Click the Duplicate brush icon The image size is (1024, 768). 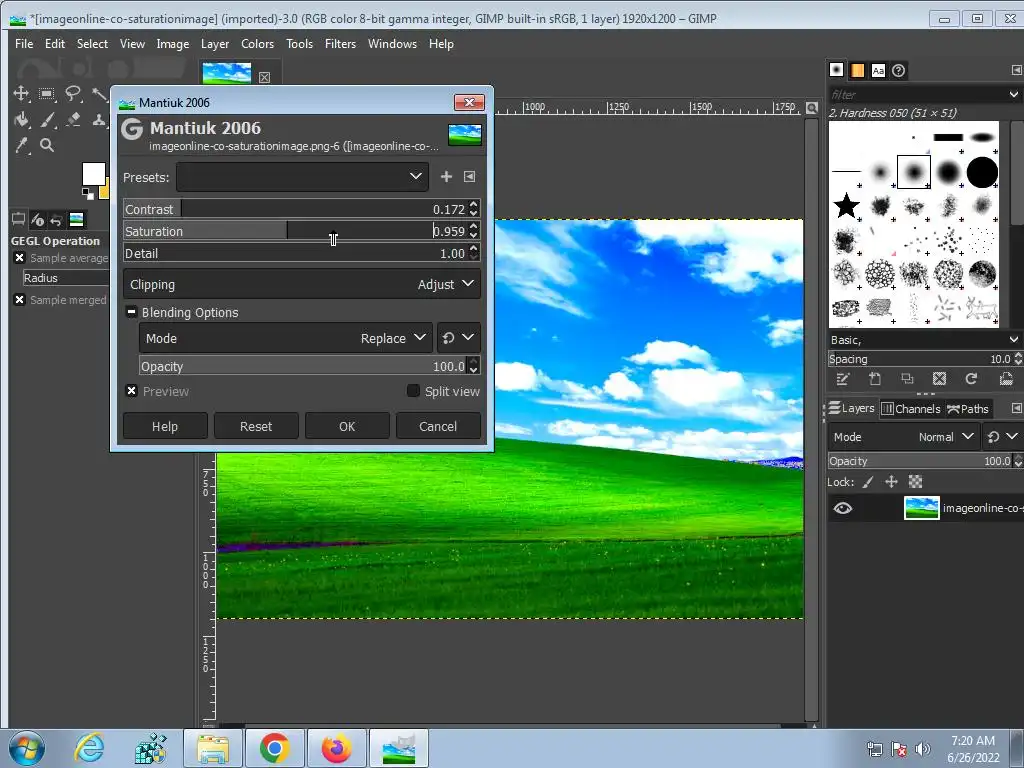(907, 379)
